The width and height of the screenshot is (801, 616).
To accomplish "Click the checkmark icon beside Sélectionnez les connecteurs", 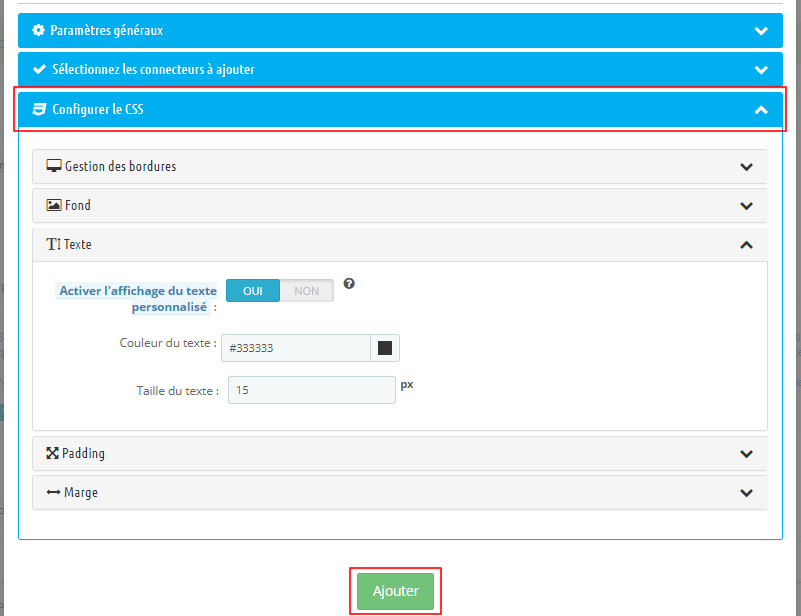I will [39, 70].
